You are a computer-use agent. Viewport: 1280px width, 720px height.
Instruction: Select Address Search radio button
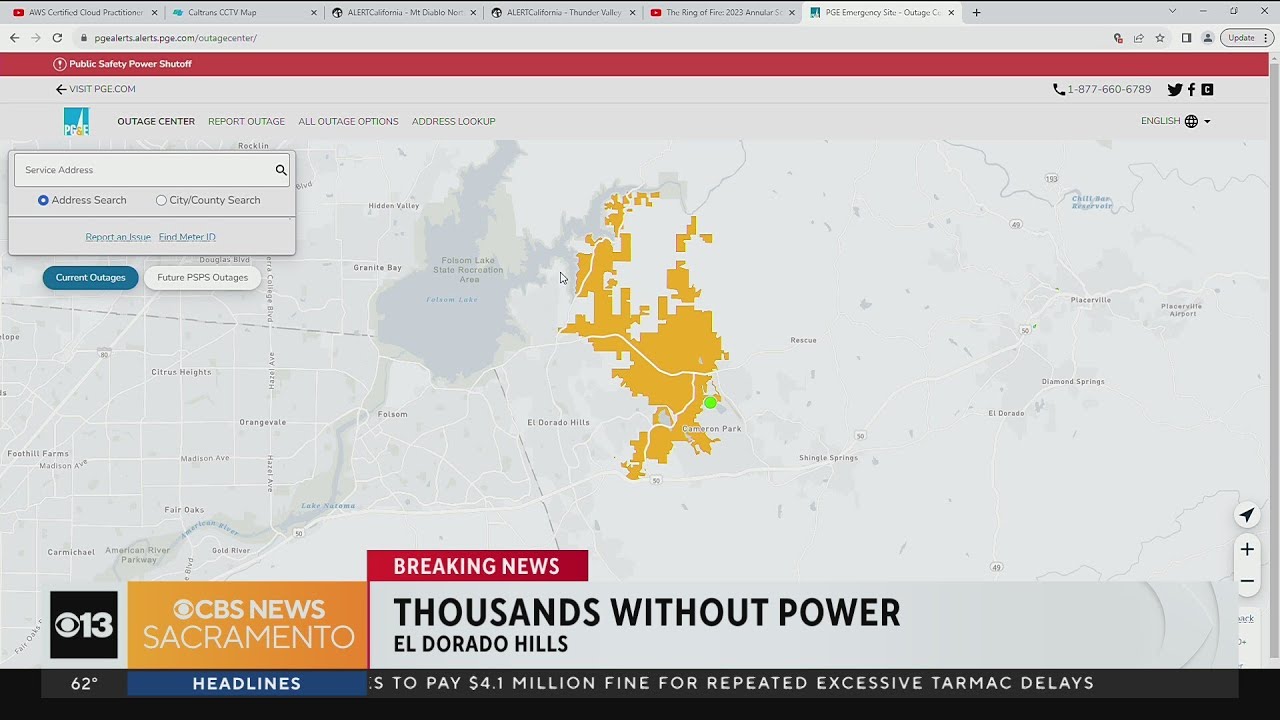43,200
